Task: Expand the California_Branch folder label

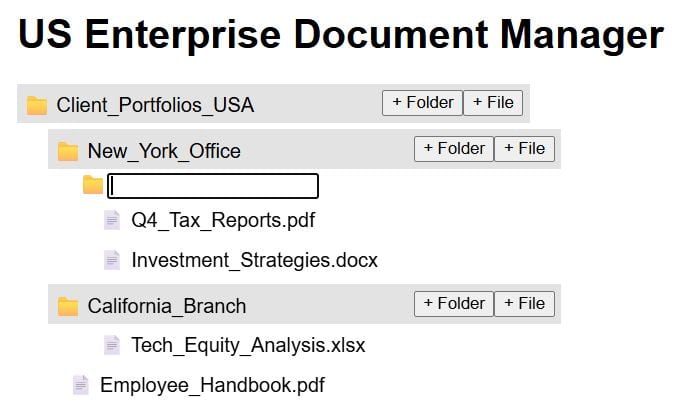Action: tap(166, 306)
